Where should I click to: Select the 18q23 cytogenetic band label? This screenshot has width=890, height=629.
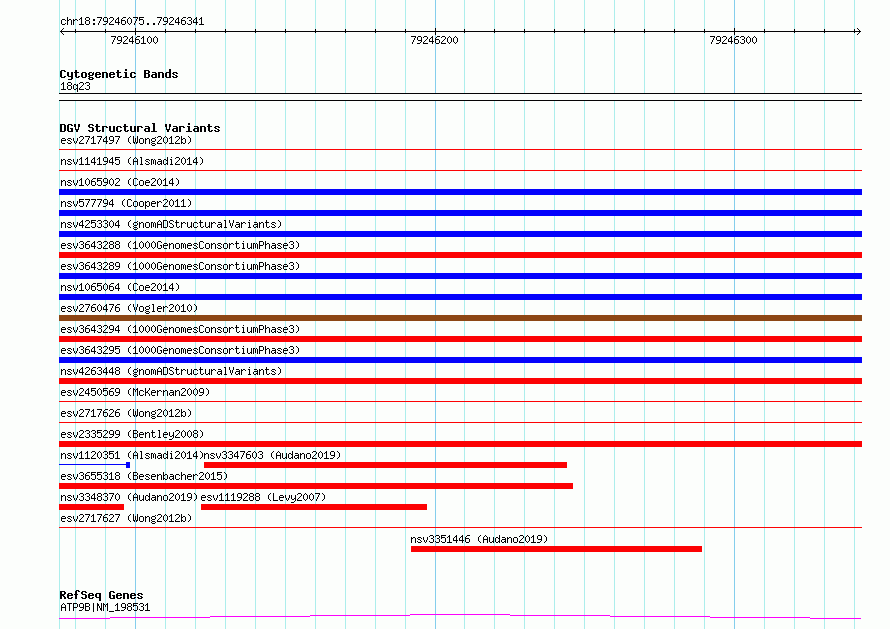75,86
